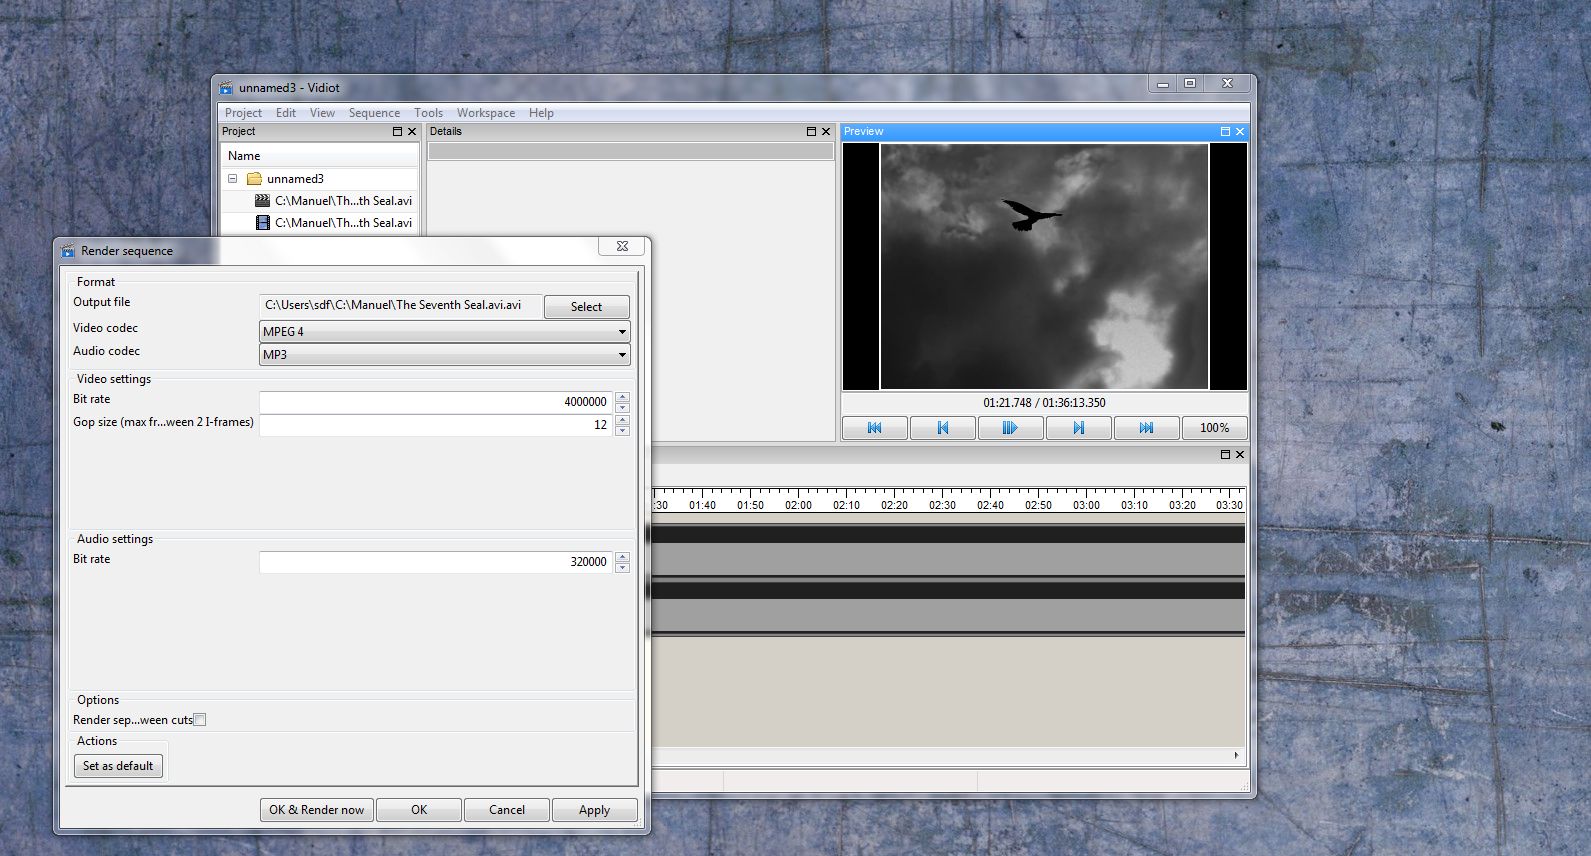Click the Vidiot app icon in title bar
The height and width of the screenshot is (856, 1591).
pyautogui.click(x=226, y=88)
